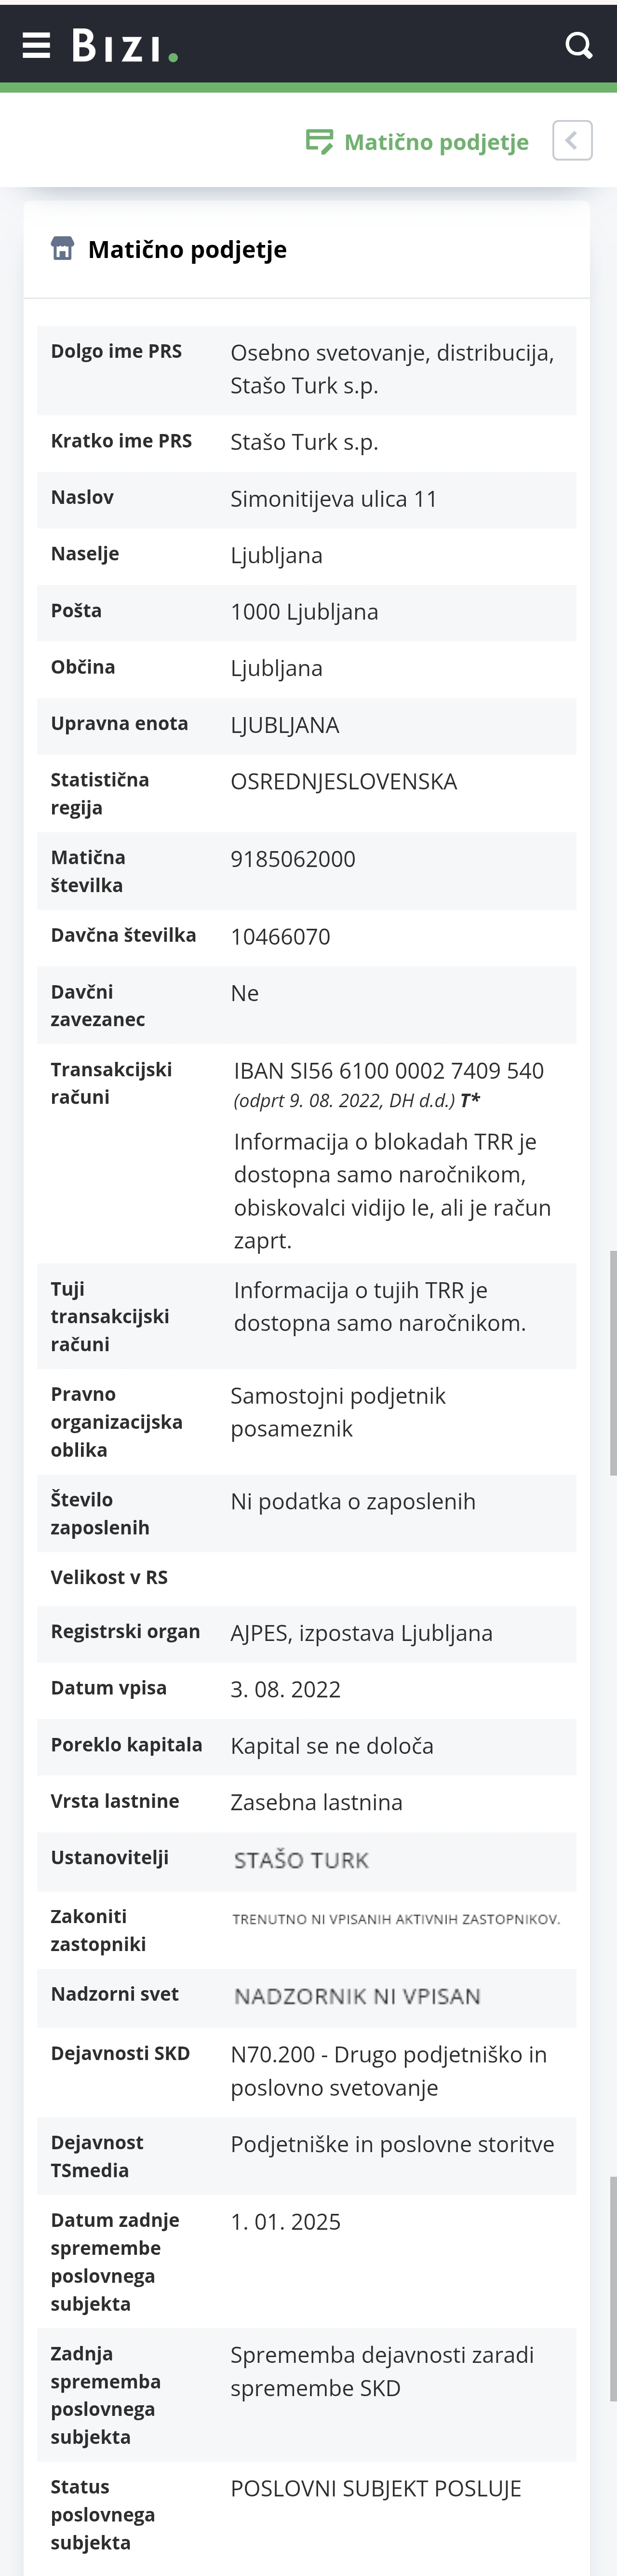The image size is (617, 2576).
Task: Click the registration number 9185062000
Action: pos(293,859)
